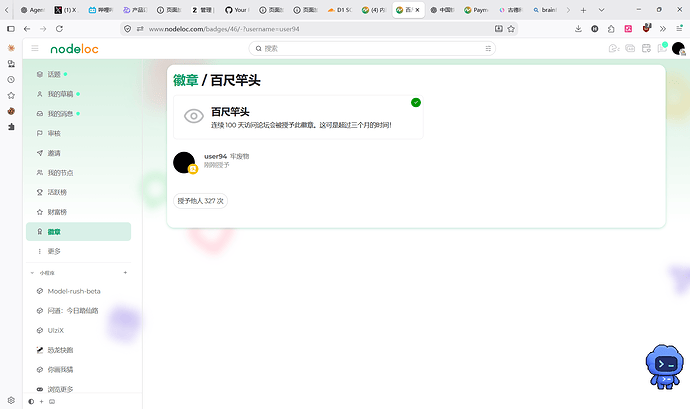
Task: Toggle the dark mode icon in sidebar footer
Action: pyautogui.click(x=31, y=402)
